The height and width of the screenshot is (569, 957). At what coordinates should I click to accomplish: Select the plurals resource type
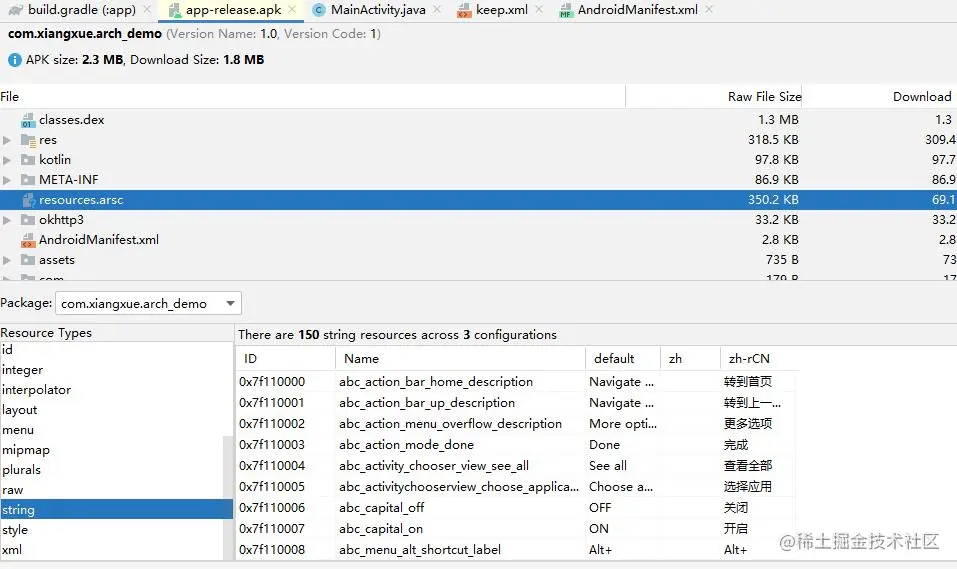point(112,469)
